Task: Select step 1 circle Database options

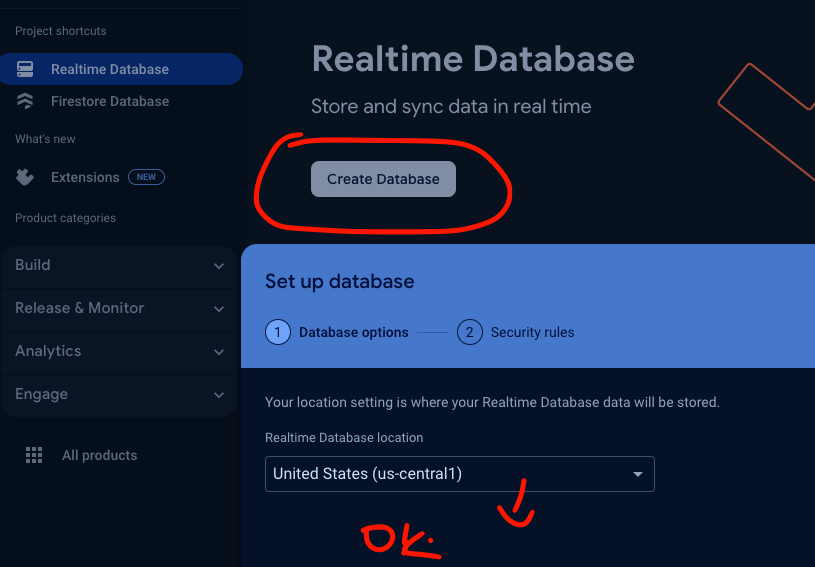Action: coord(278,332)
